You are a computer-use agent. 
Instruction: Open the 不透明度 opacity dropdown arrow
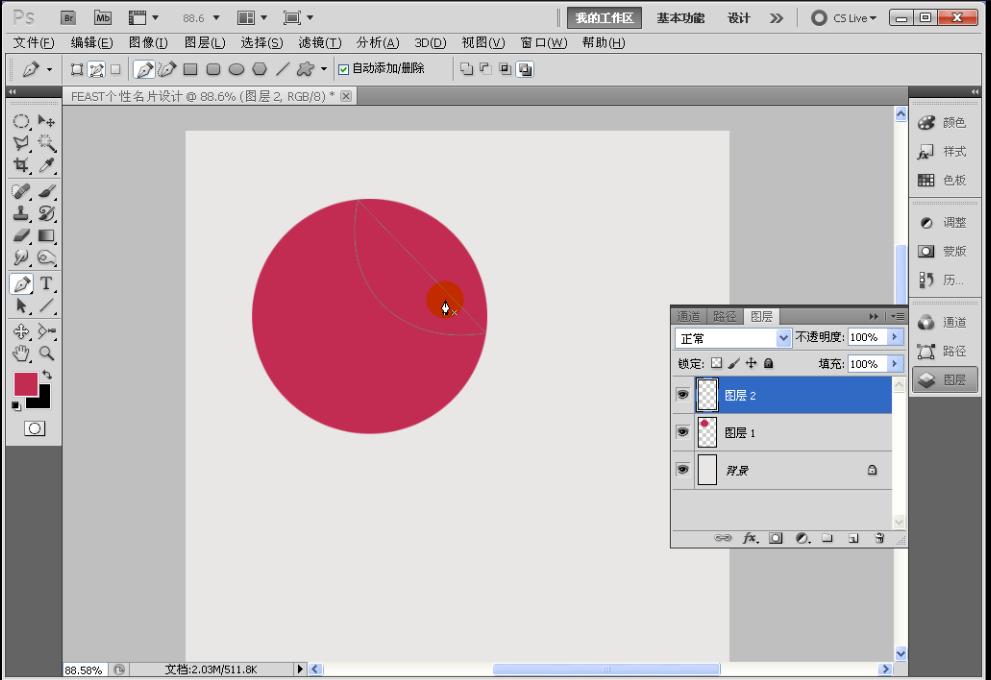[x=894, y=337]
